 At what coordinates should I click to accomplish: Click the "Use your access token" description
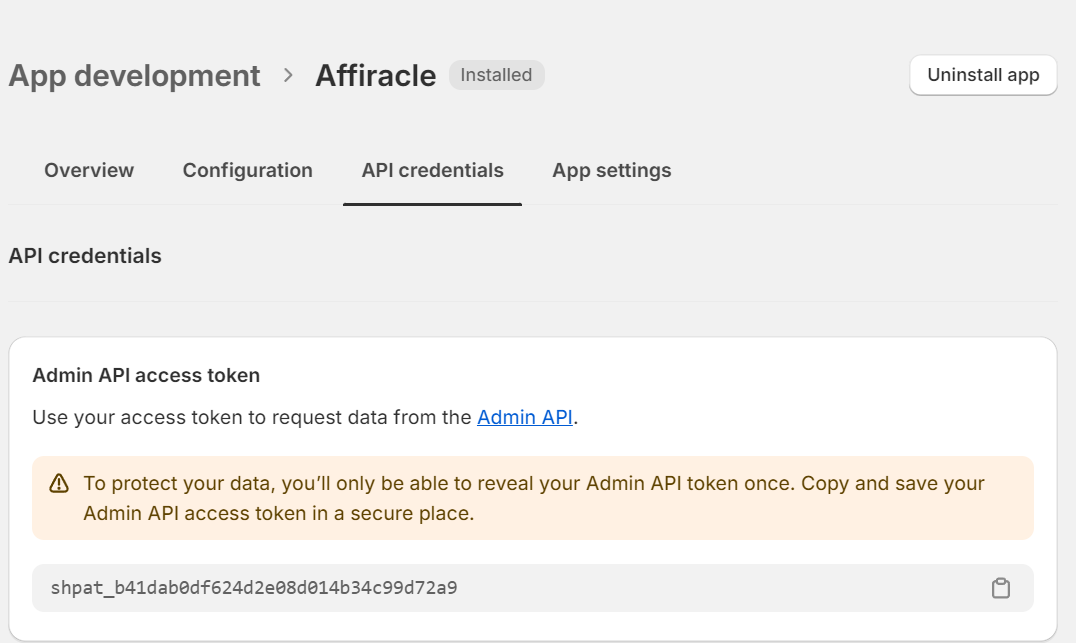(x=250, y=418)
